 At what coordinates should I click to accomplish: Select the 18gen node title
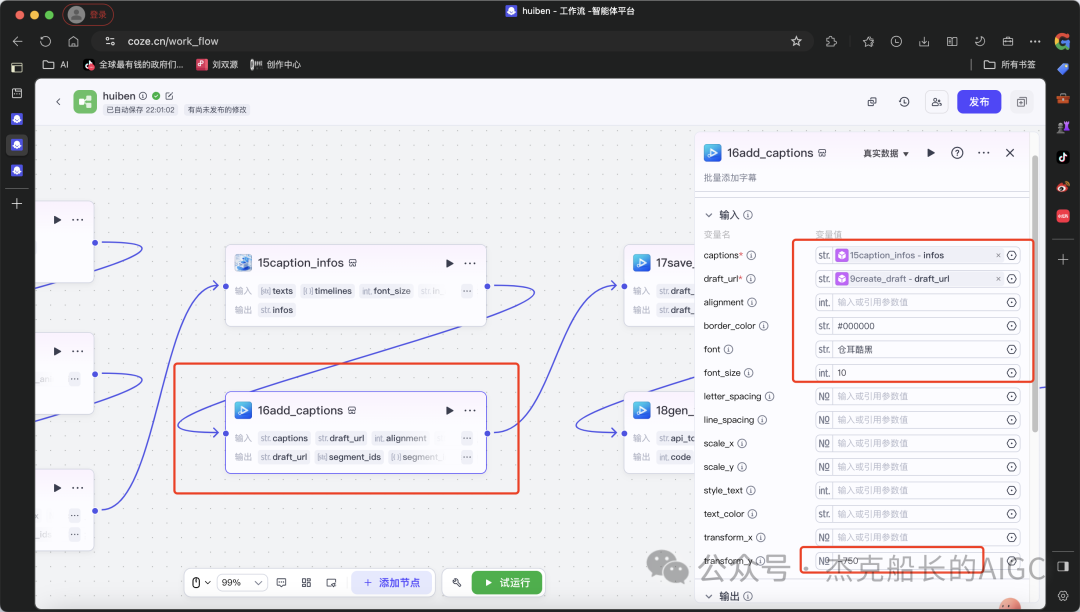tap(672, 410)
